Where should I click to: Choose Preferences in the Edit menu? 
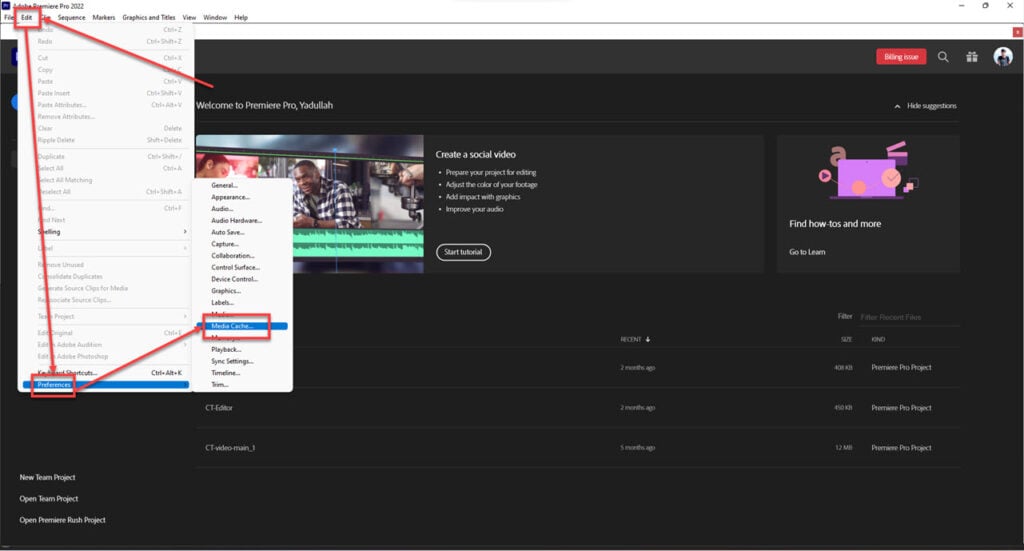point(106,385)
